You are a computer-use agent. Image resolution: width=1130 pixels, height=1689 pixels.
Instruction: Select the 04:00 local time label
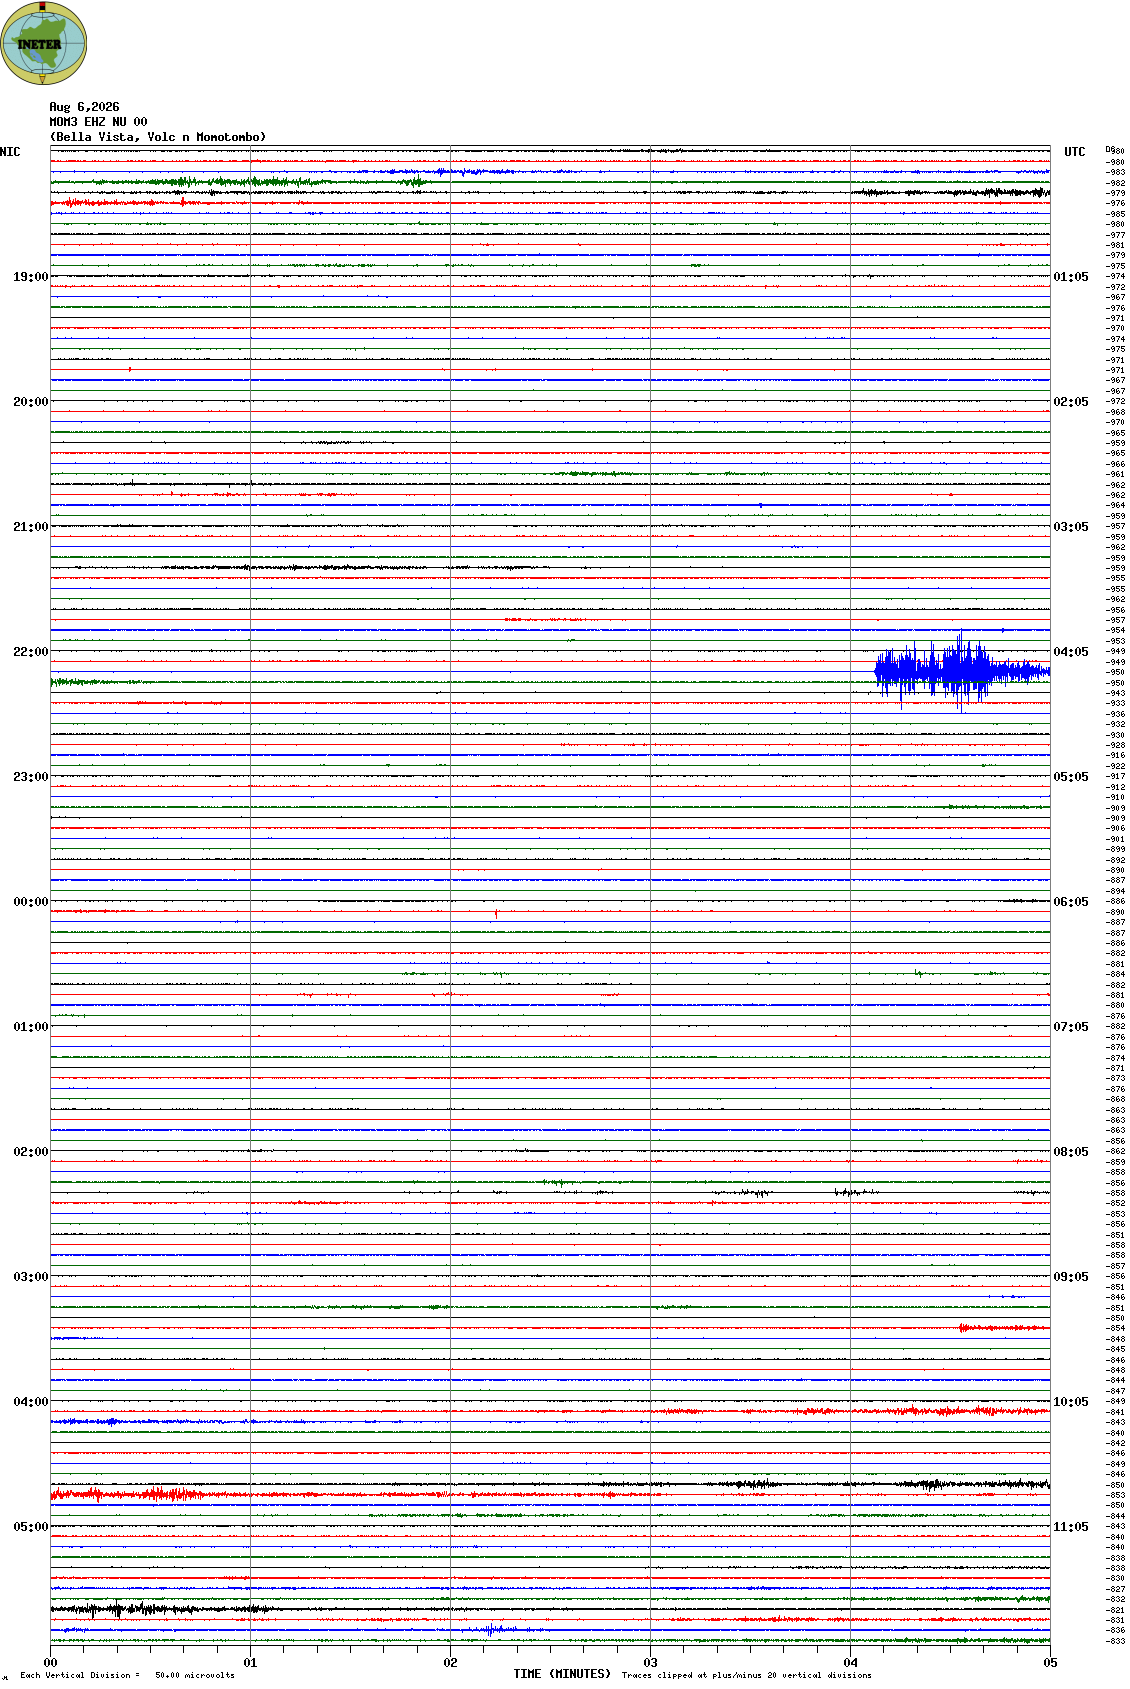(30, 1402)
